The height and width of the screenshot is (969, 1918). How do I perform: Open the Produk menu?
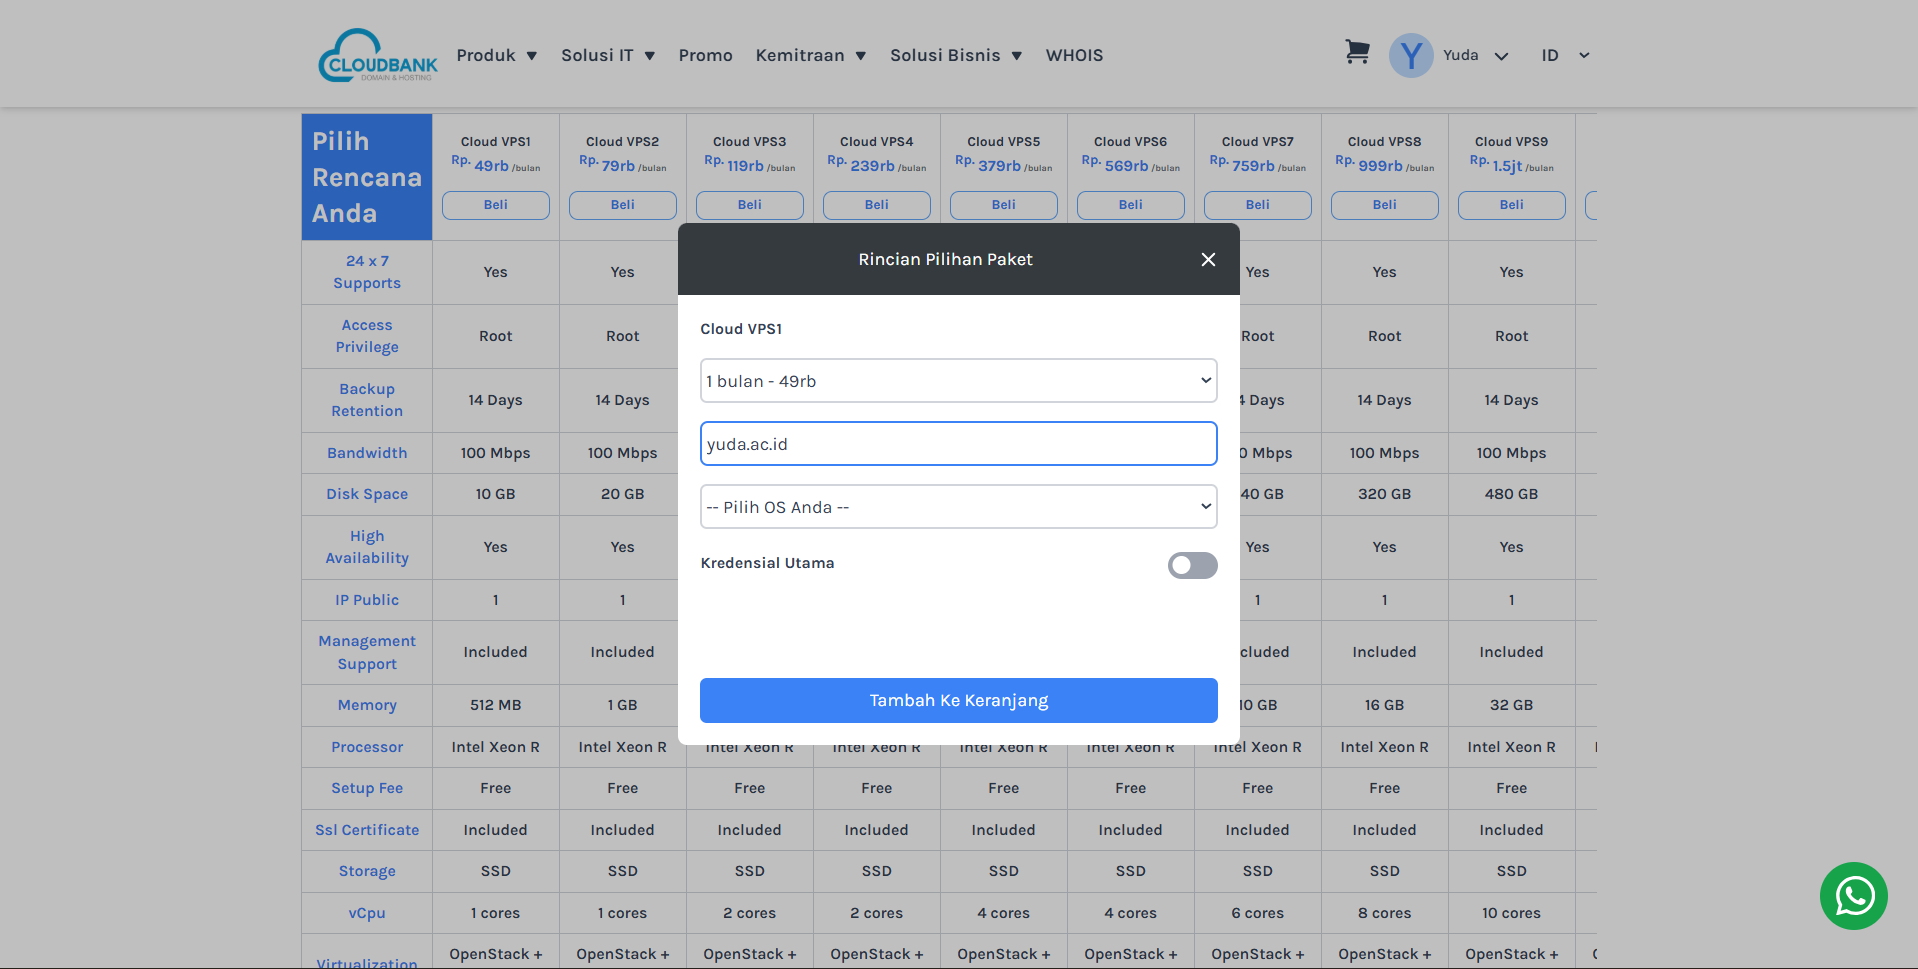pos(496,56)
